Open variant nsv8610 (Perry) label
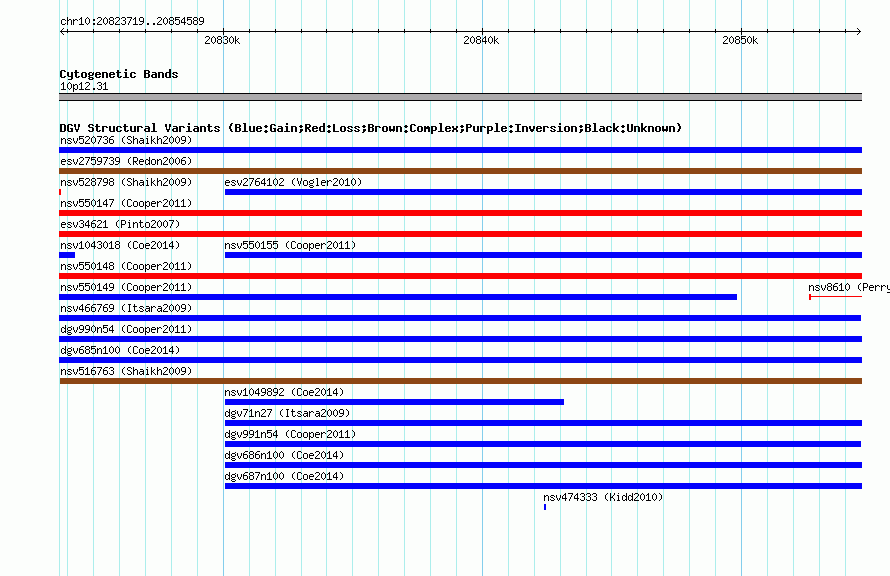This screenshot has height=576, width=890. coord(849,287)
